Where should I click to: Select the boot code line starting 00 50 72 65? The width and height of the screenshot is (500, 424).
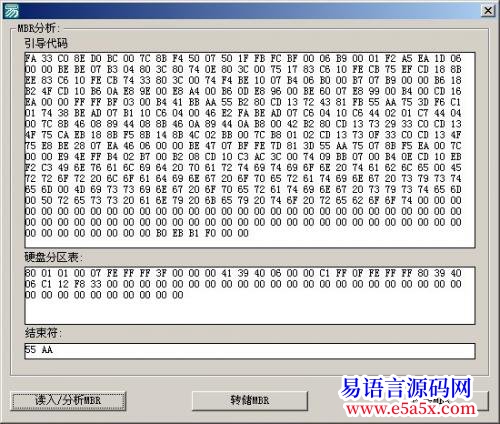point(243,200)
